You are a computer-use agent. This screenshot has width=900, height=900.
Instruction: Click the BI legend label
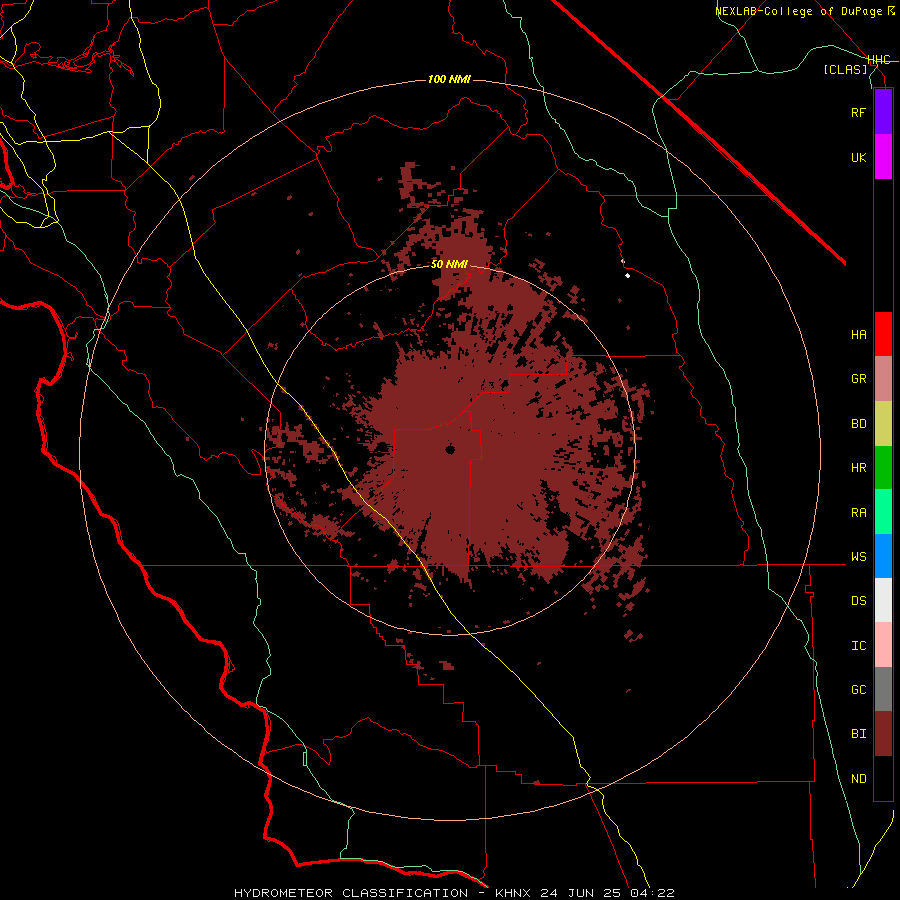tap(858, 734)
